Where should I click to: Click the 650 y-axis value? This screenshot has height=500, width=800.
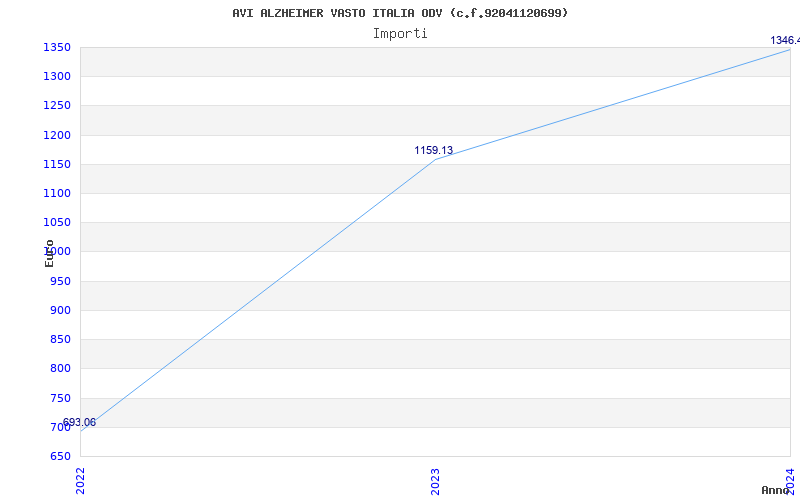(x=60, y=456)
